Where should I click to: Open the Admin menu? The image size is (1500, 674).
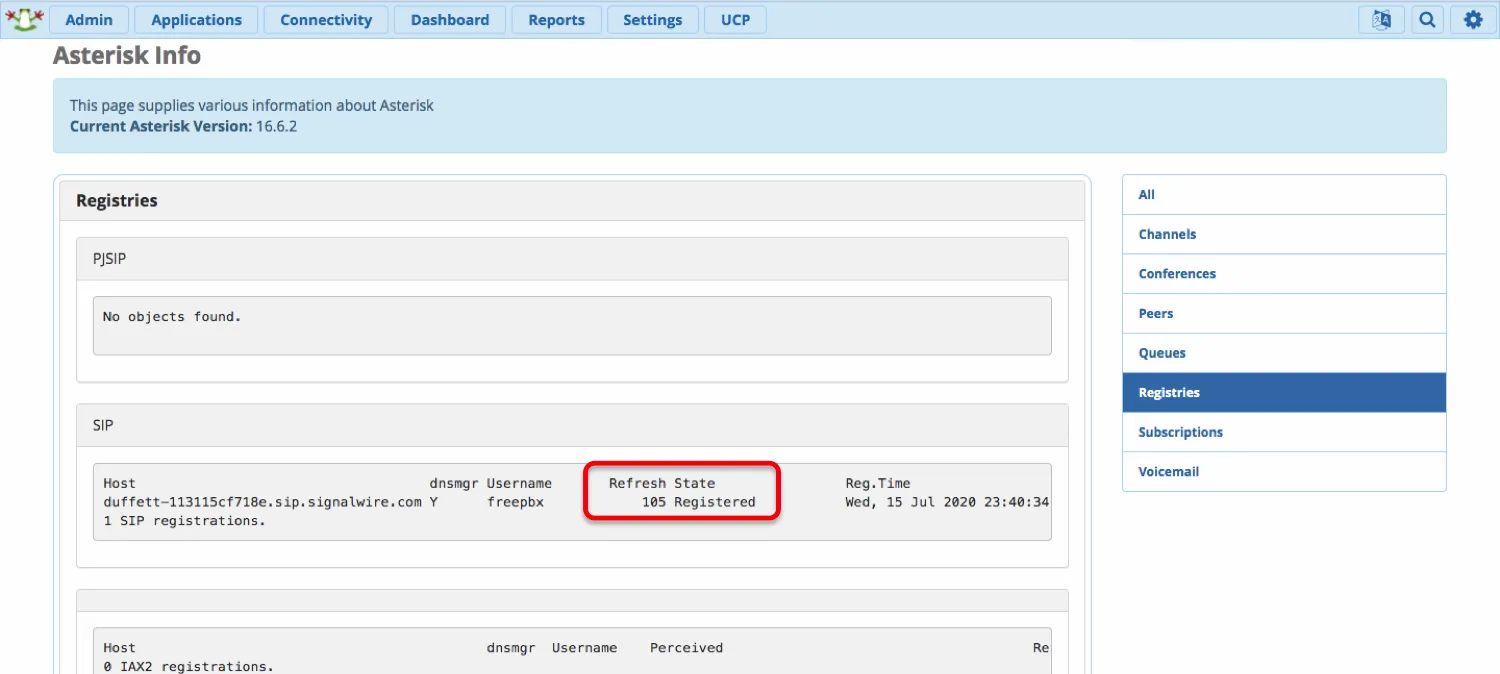pos(88,19)
